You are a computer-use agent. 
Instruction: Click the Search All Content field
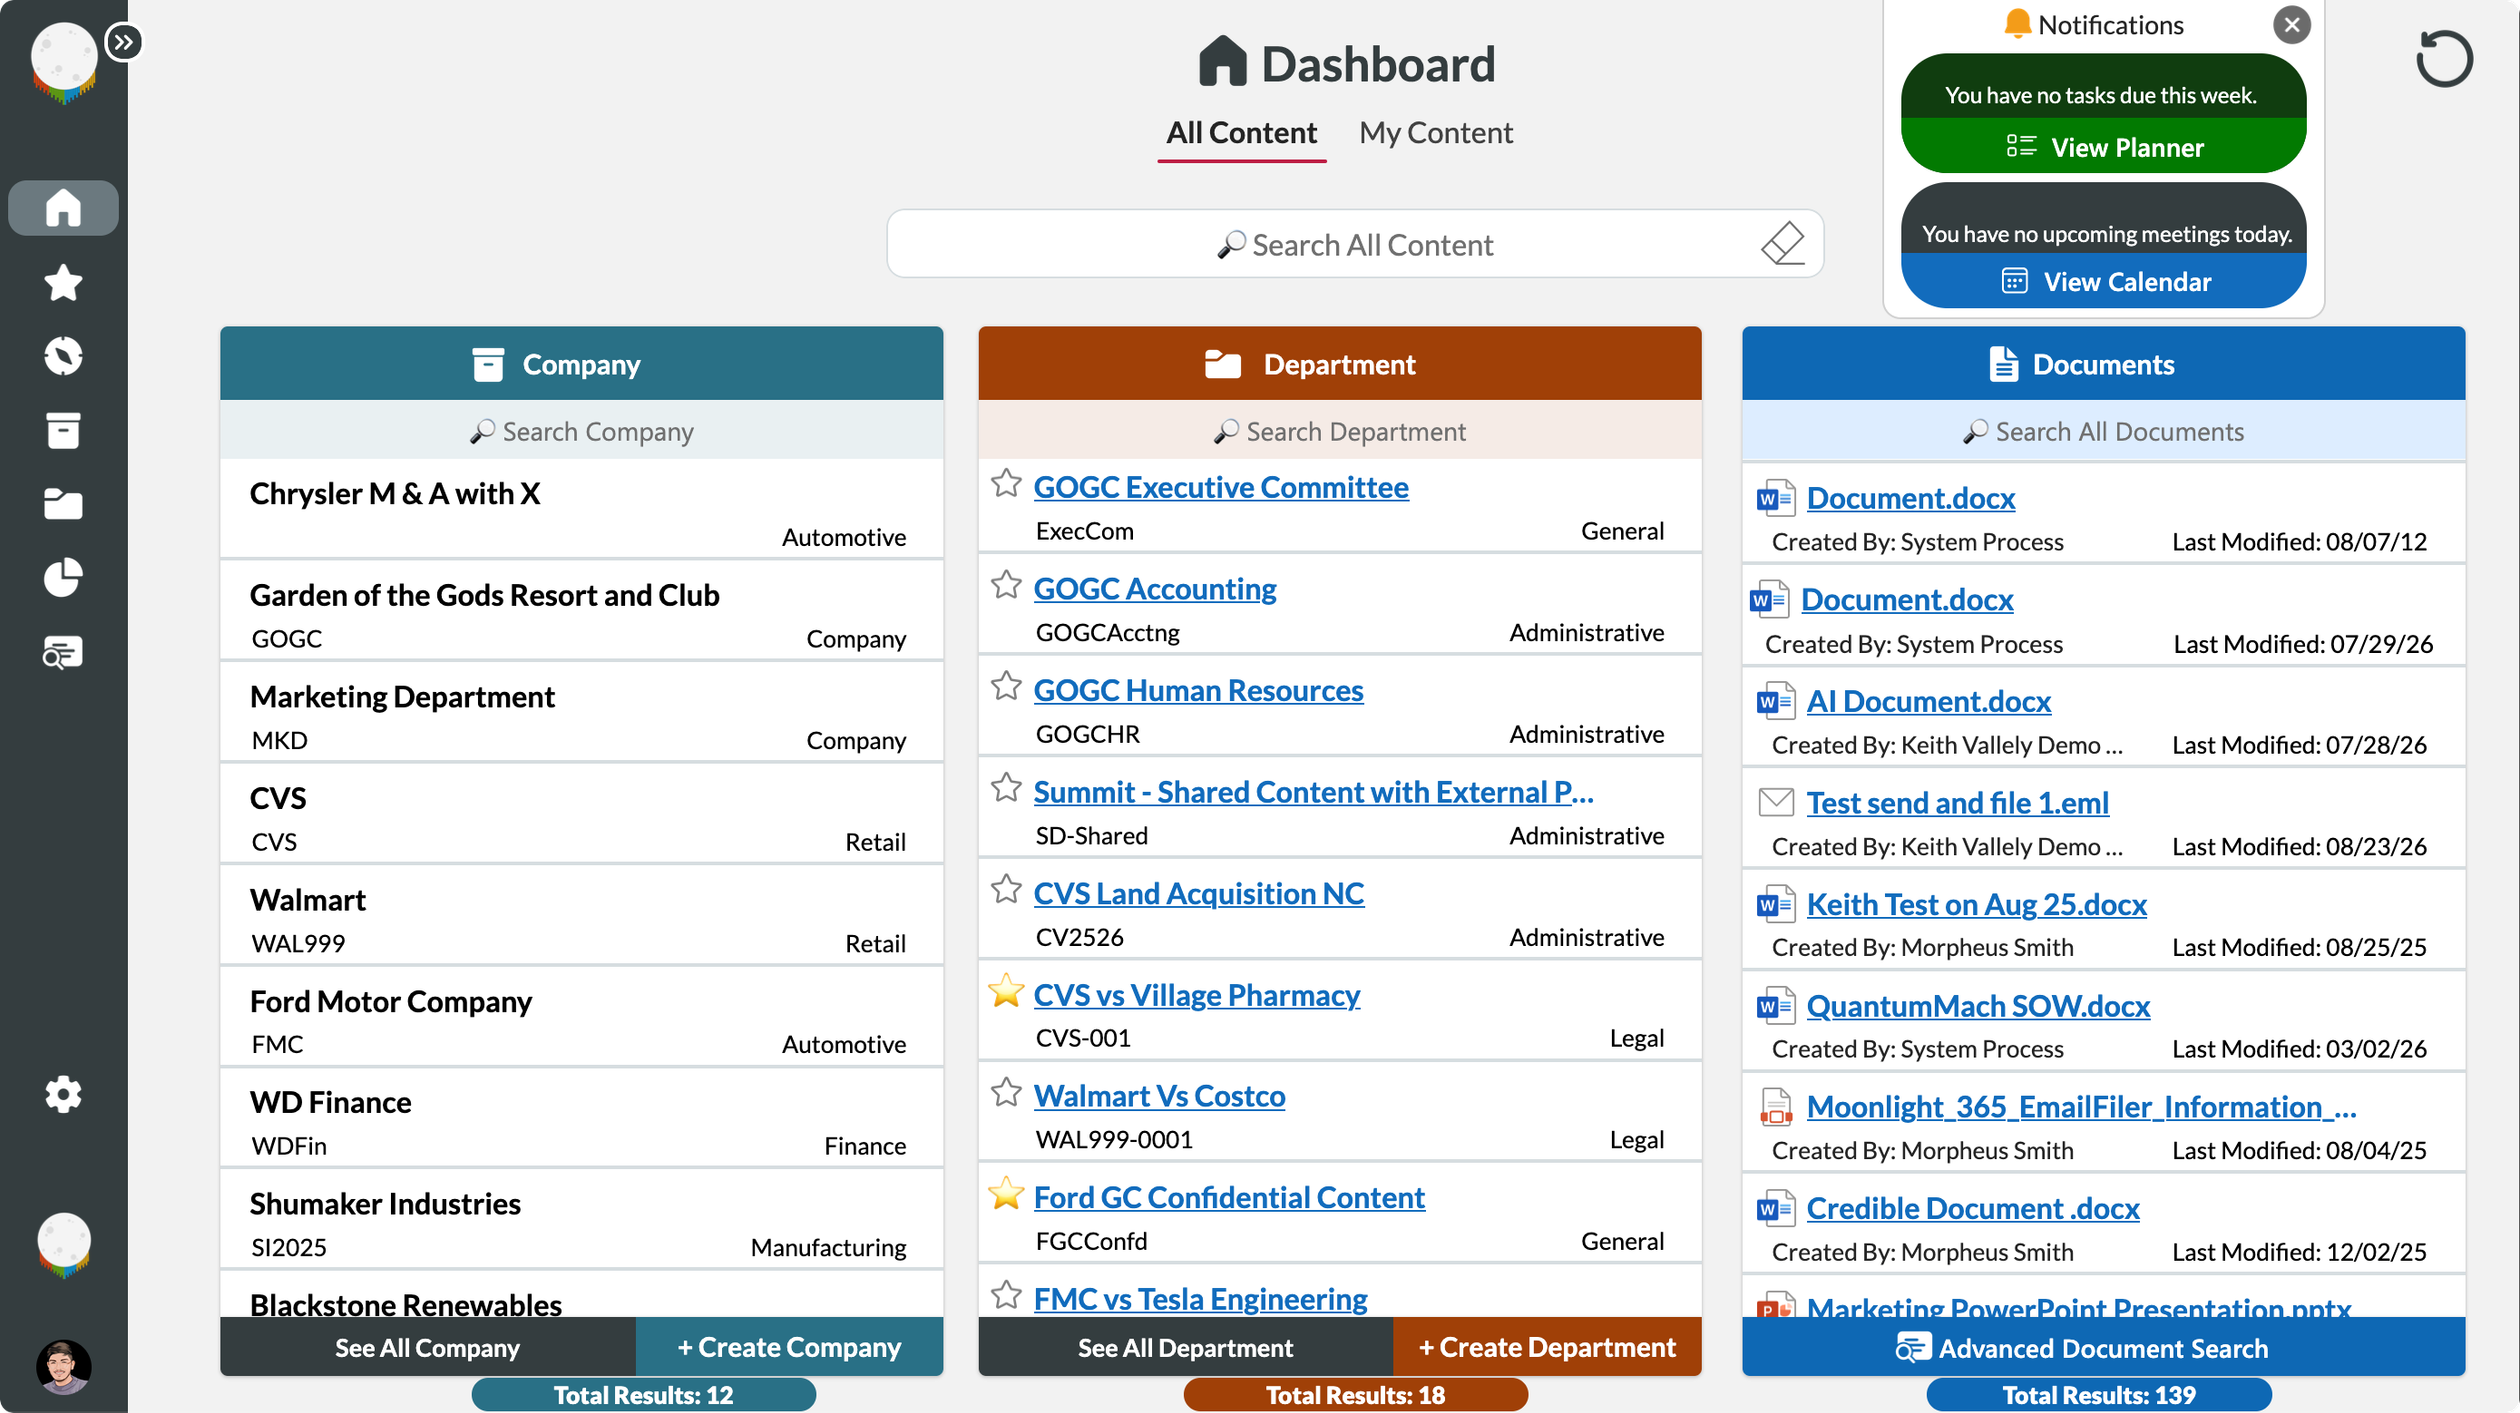(1355, 244)
